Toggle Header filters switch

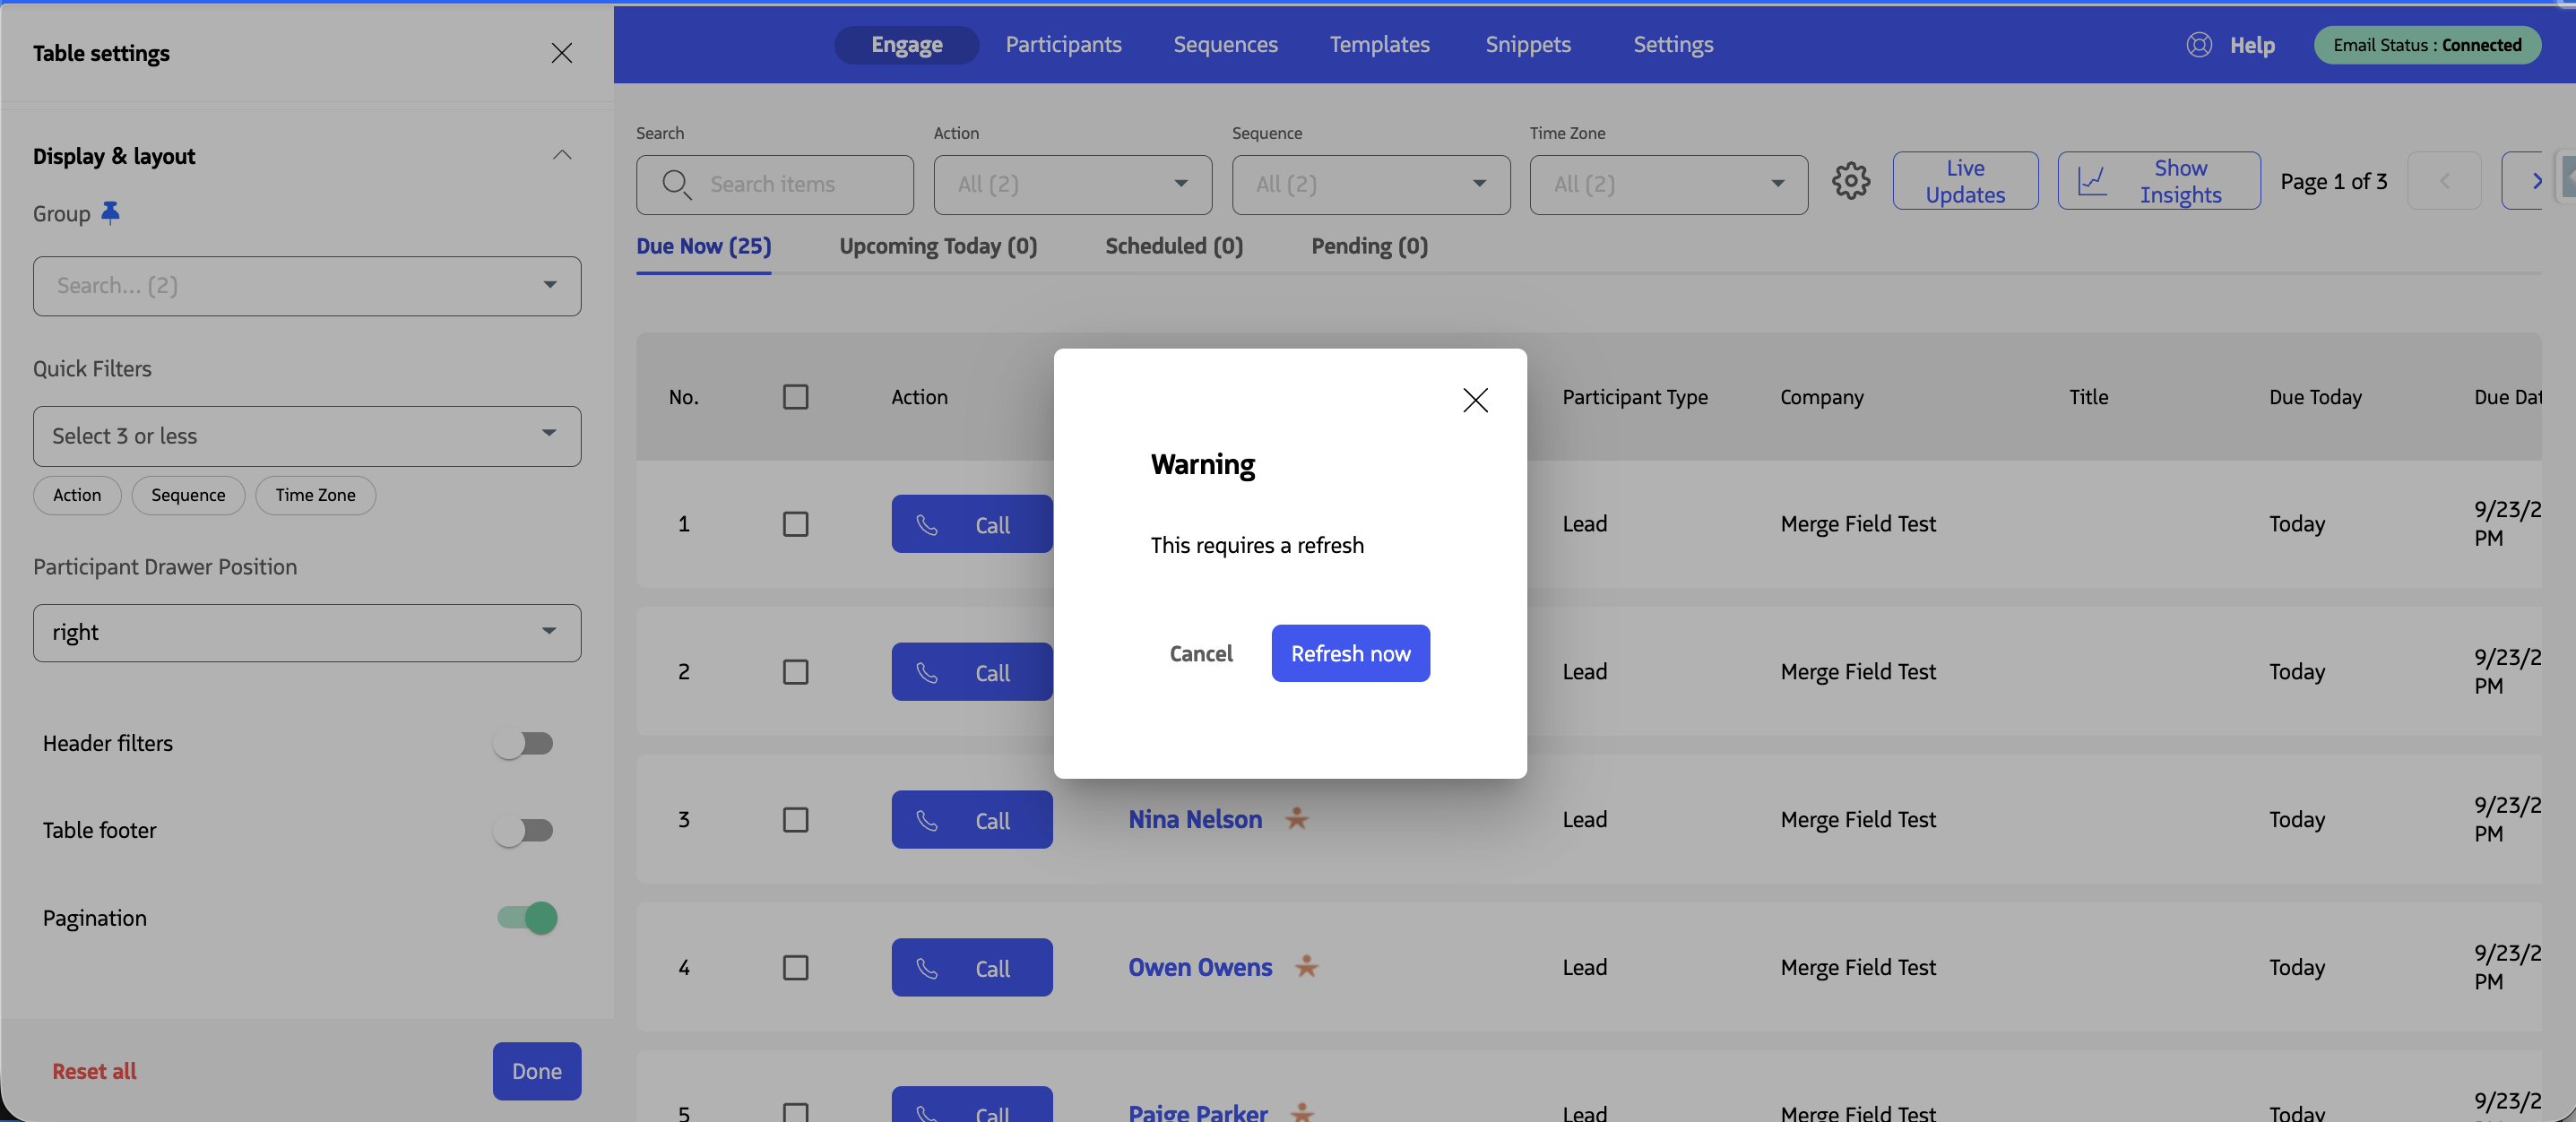(523, 743)
